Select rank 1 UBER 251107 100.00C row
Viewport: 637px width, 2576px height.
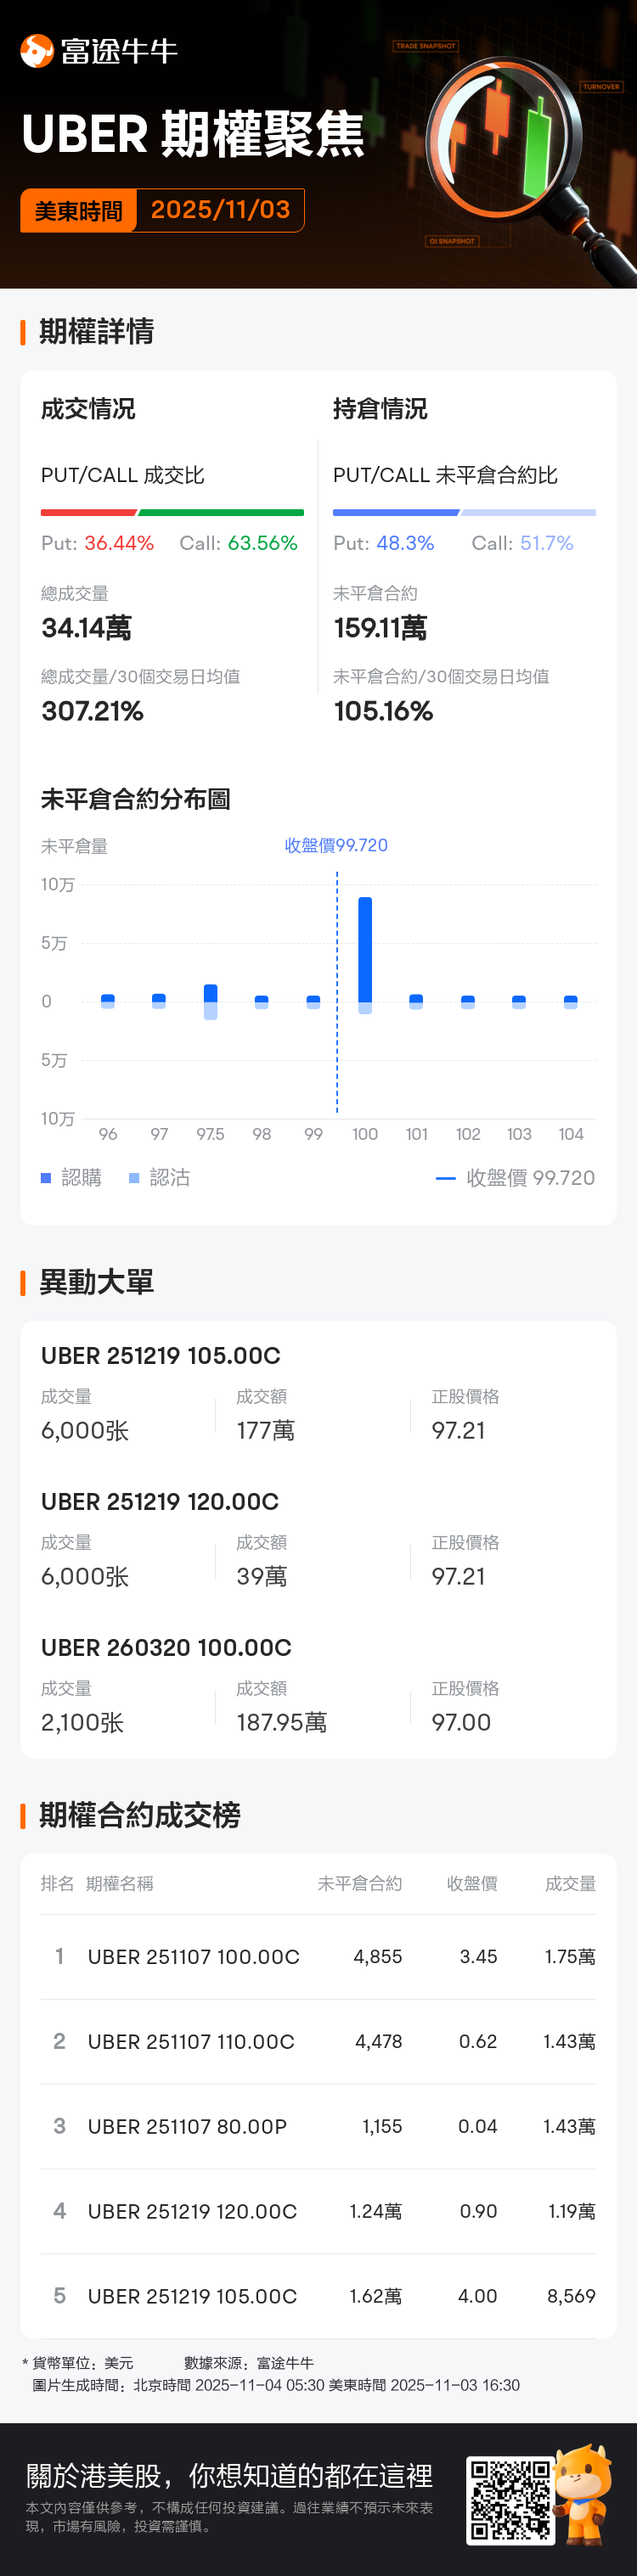tap(318, 1956)
